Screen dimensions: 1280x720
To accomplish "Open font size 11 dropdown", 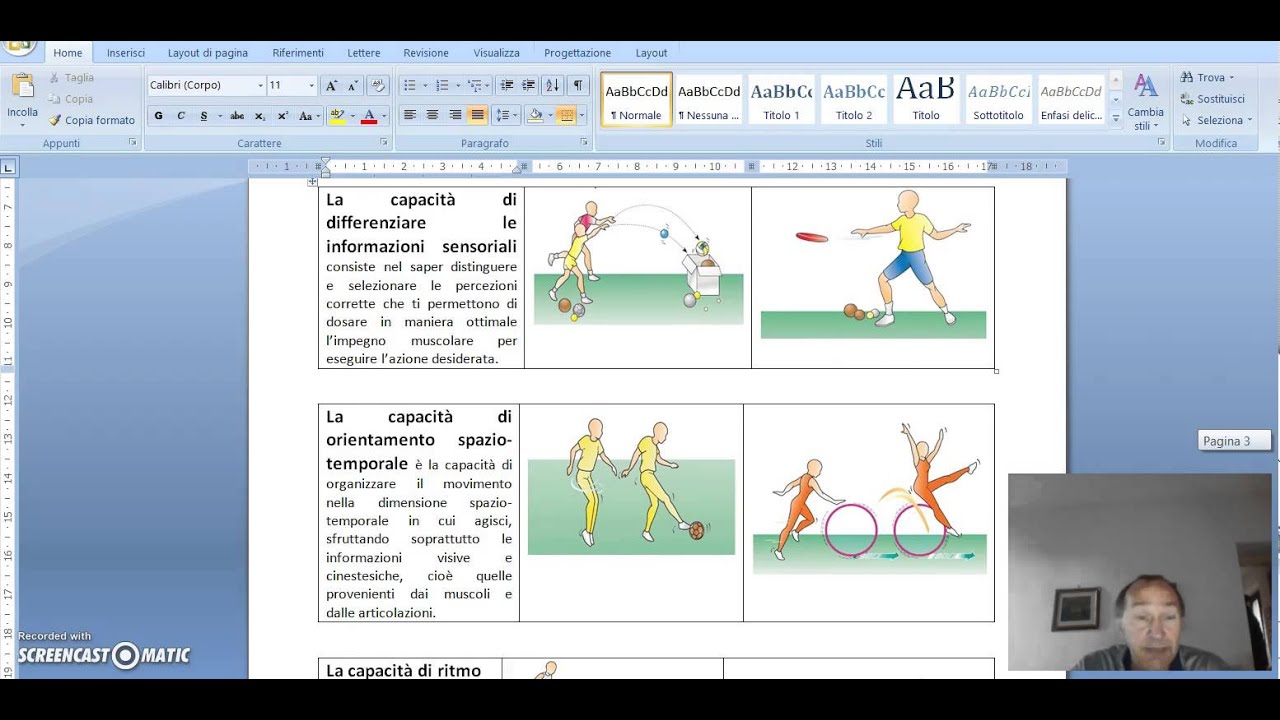I will point(311,86).
